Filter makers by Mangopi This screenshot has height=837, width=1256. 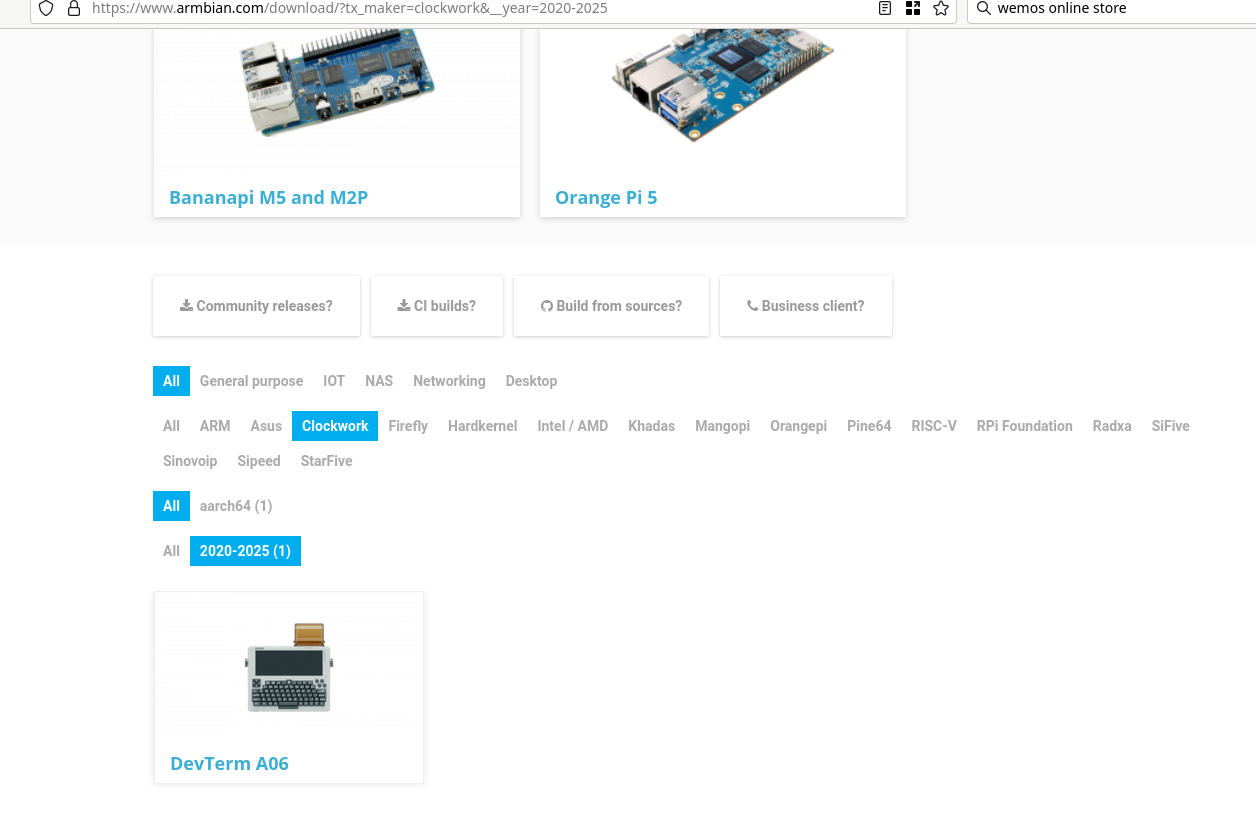(723, 426)
